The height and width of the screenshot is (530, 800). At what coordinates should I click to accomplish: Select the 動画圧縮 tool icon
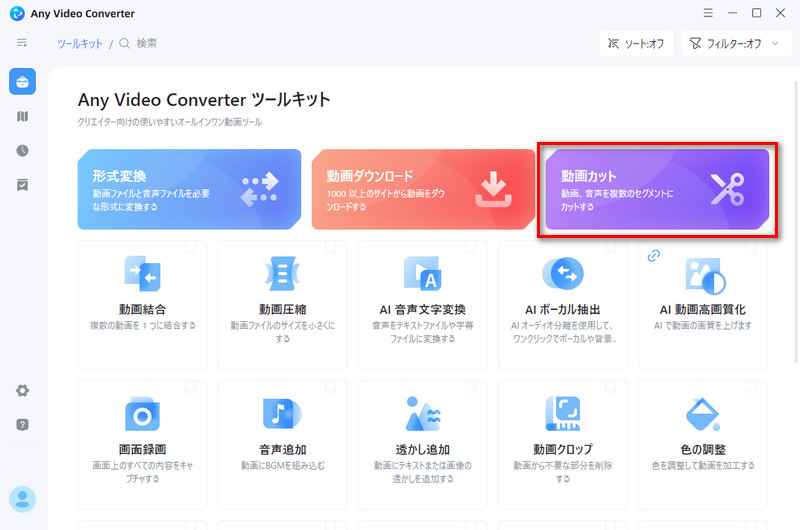pos(283,273)
